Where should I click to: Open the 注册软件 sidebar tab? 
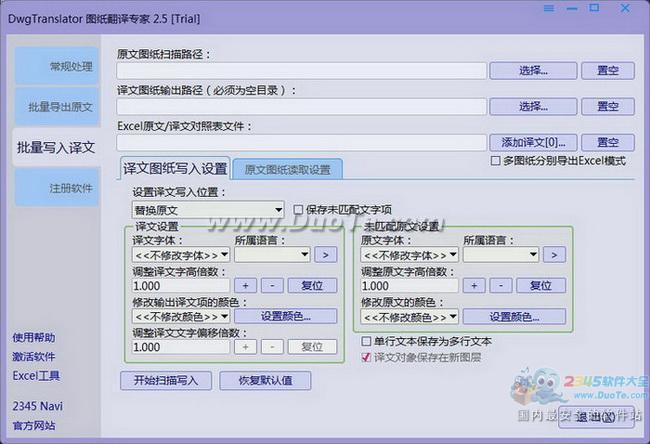click(x=57, y=188)
